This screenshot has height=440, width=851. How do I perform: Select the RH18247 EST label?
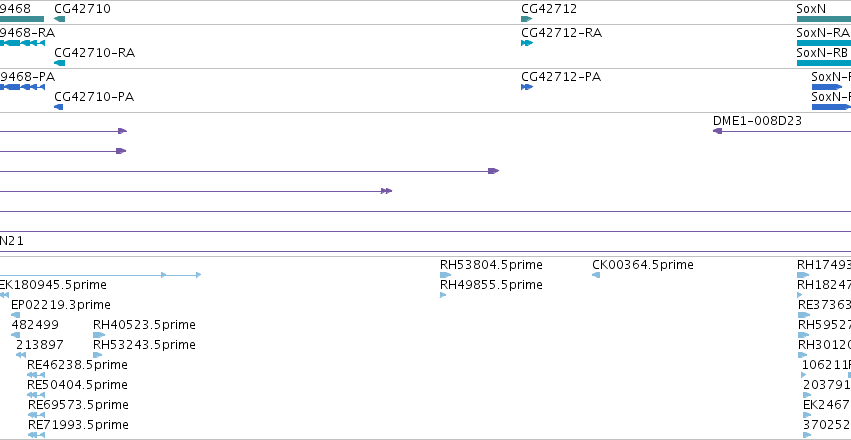point(824,285)
